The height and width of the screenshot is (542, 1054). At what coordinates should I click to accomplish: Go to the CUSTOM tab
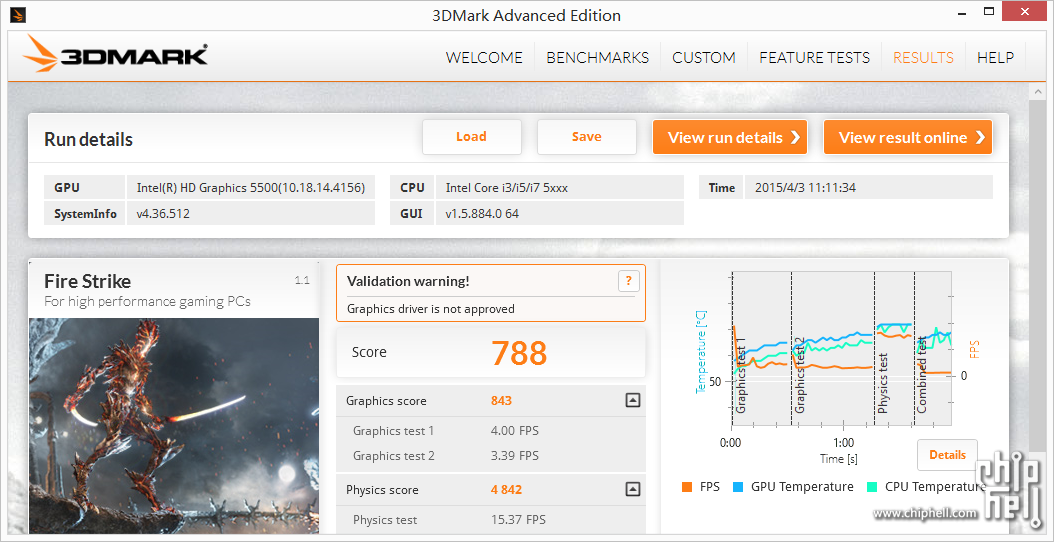pyautogui.click(x=704, y=58)
